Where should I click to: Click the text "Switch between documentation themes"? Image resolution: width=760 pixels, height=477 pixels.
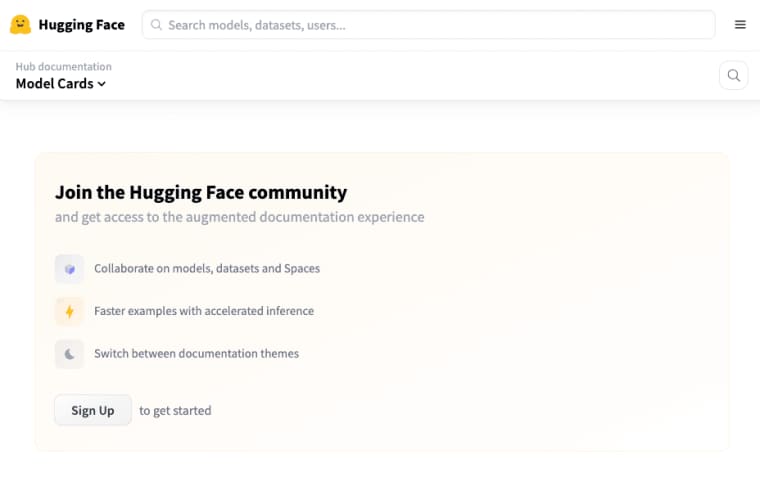click(196, 354)
